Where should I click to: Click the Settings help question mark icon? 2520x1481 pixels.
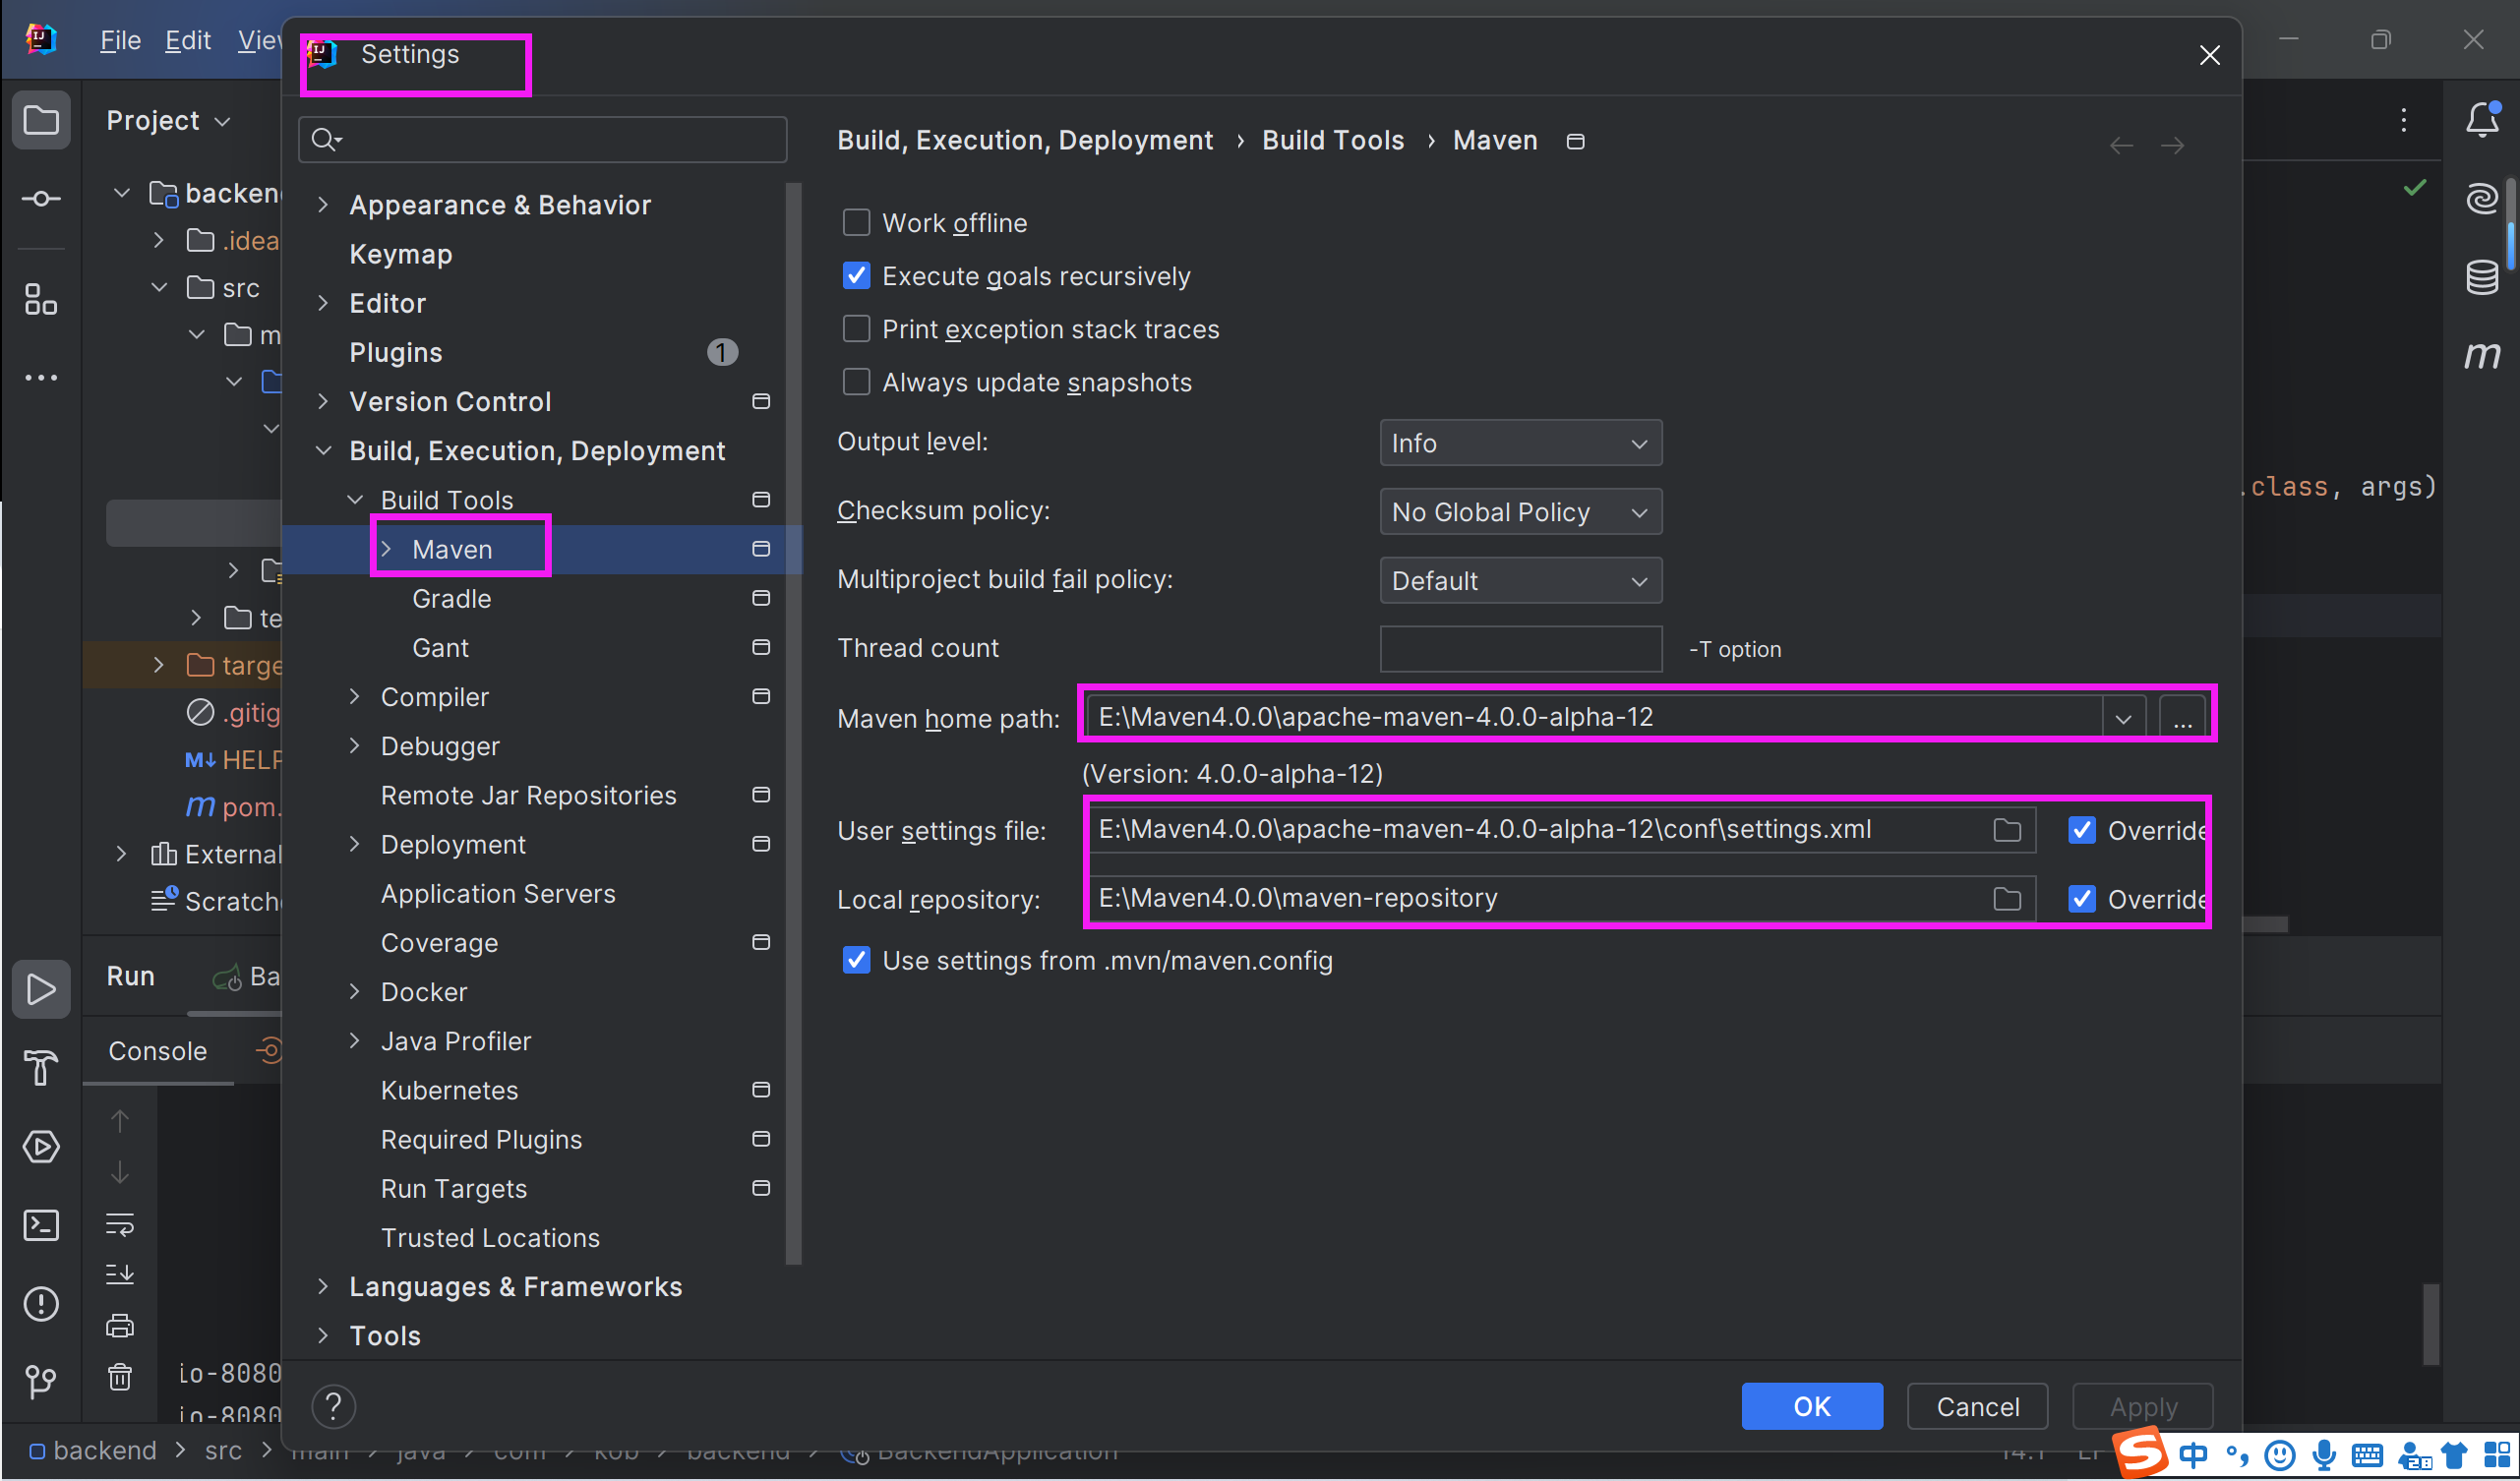tap(334, 1407)
